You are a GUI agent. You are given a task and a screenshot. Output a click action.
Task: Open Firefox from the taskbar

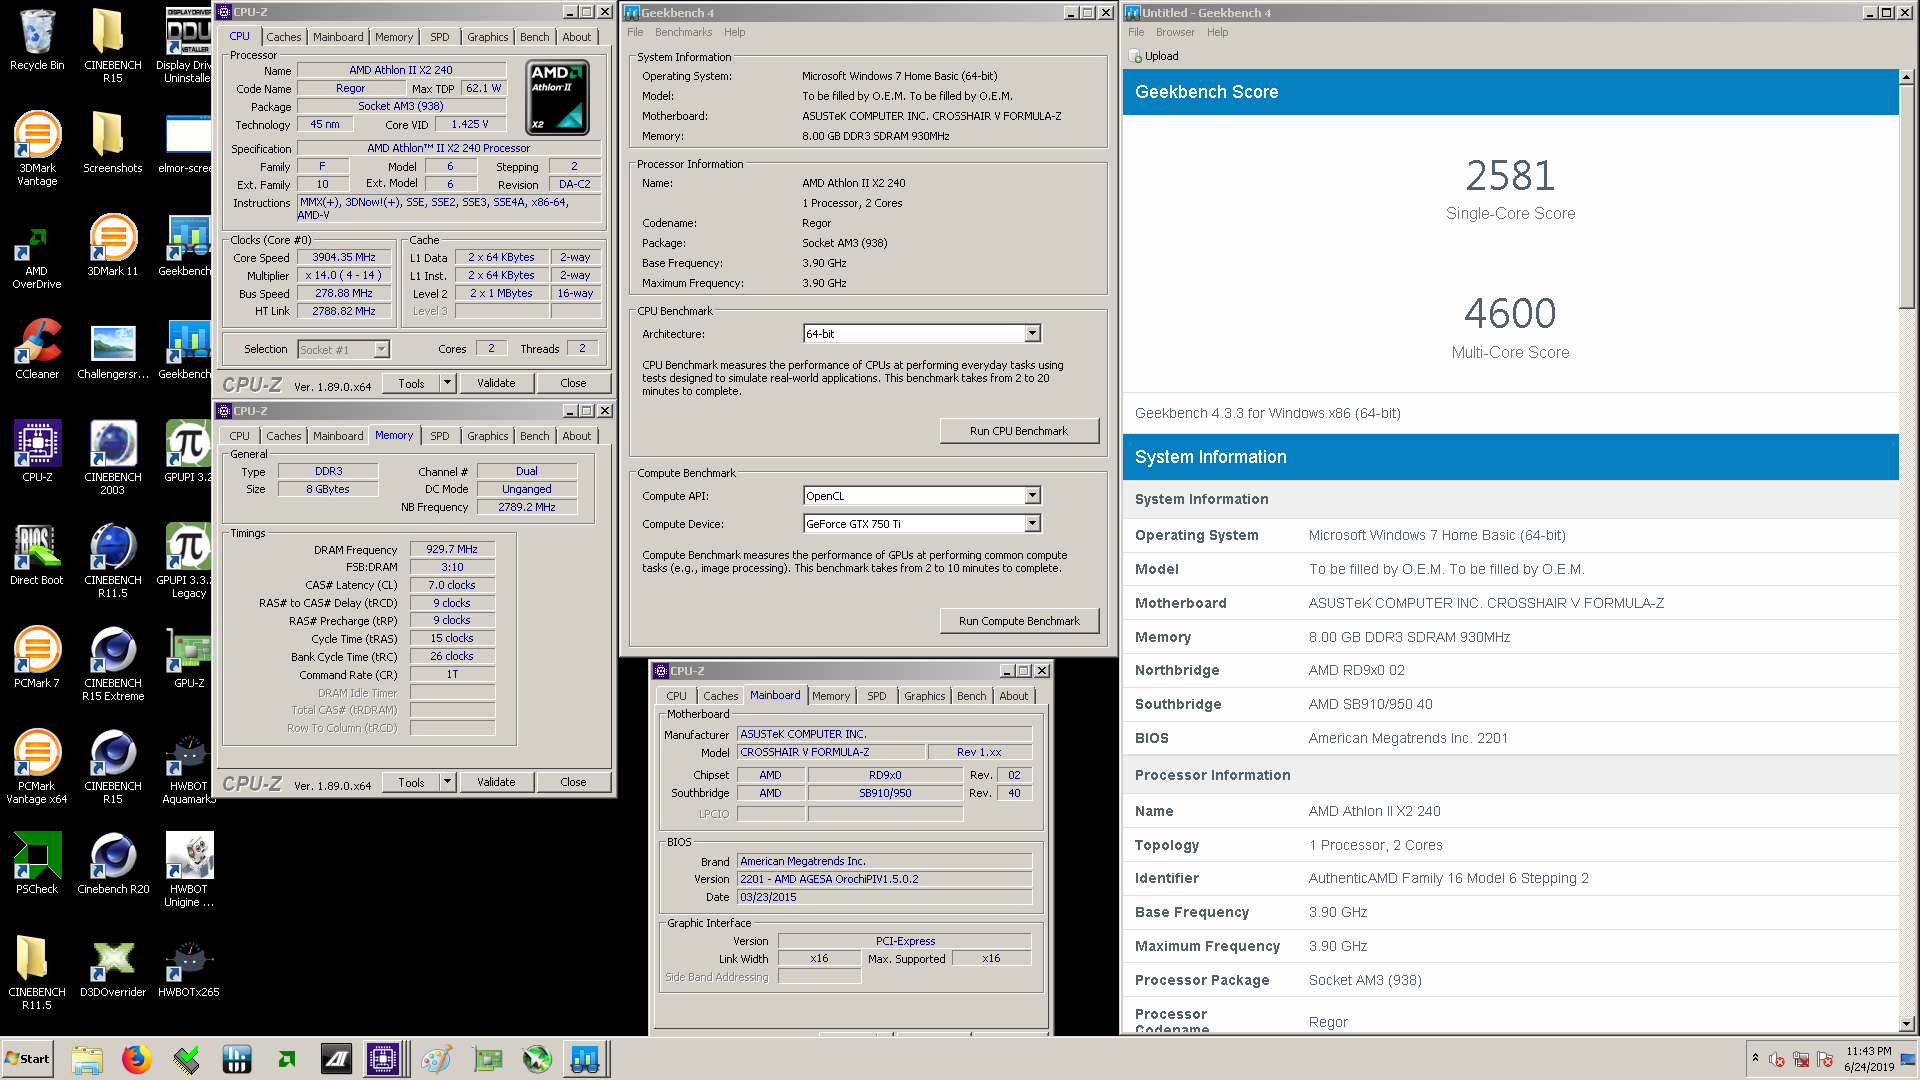click(x=137, y=1059)
